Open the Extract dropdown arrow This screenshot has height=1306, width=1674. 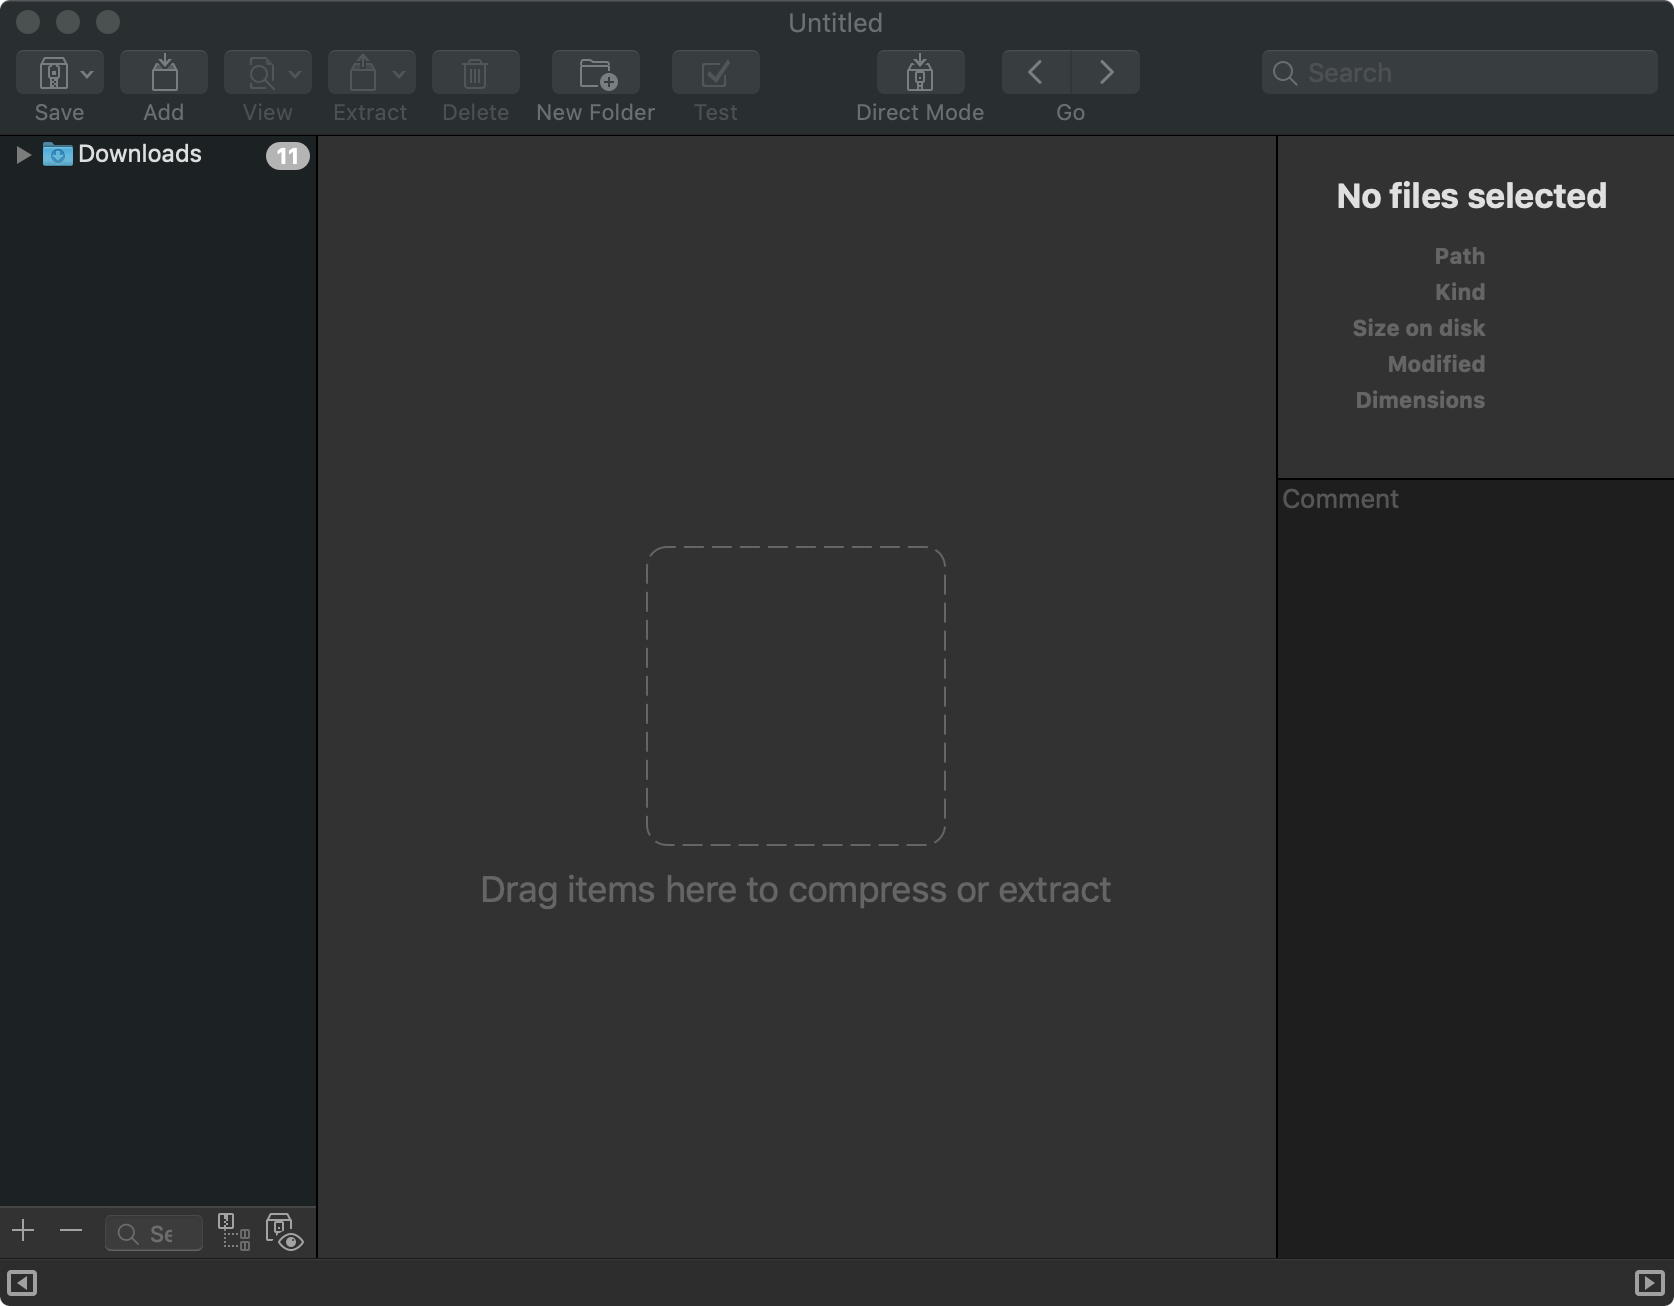point(399,74)
